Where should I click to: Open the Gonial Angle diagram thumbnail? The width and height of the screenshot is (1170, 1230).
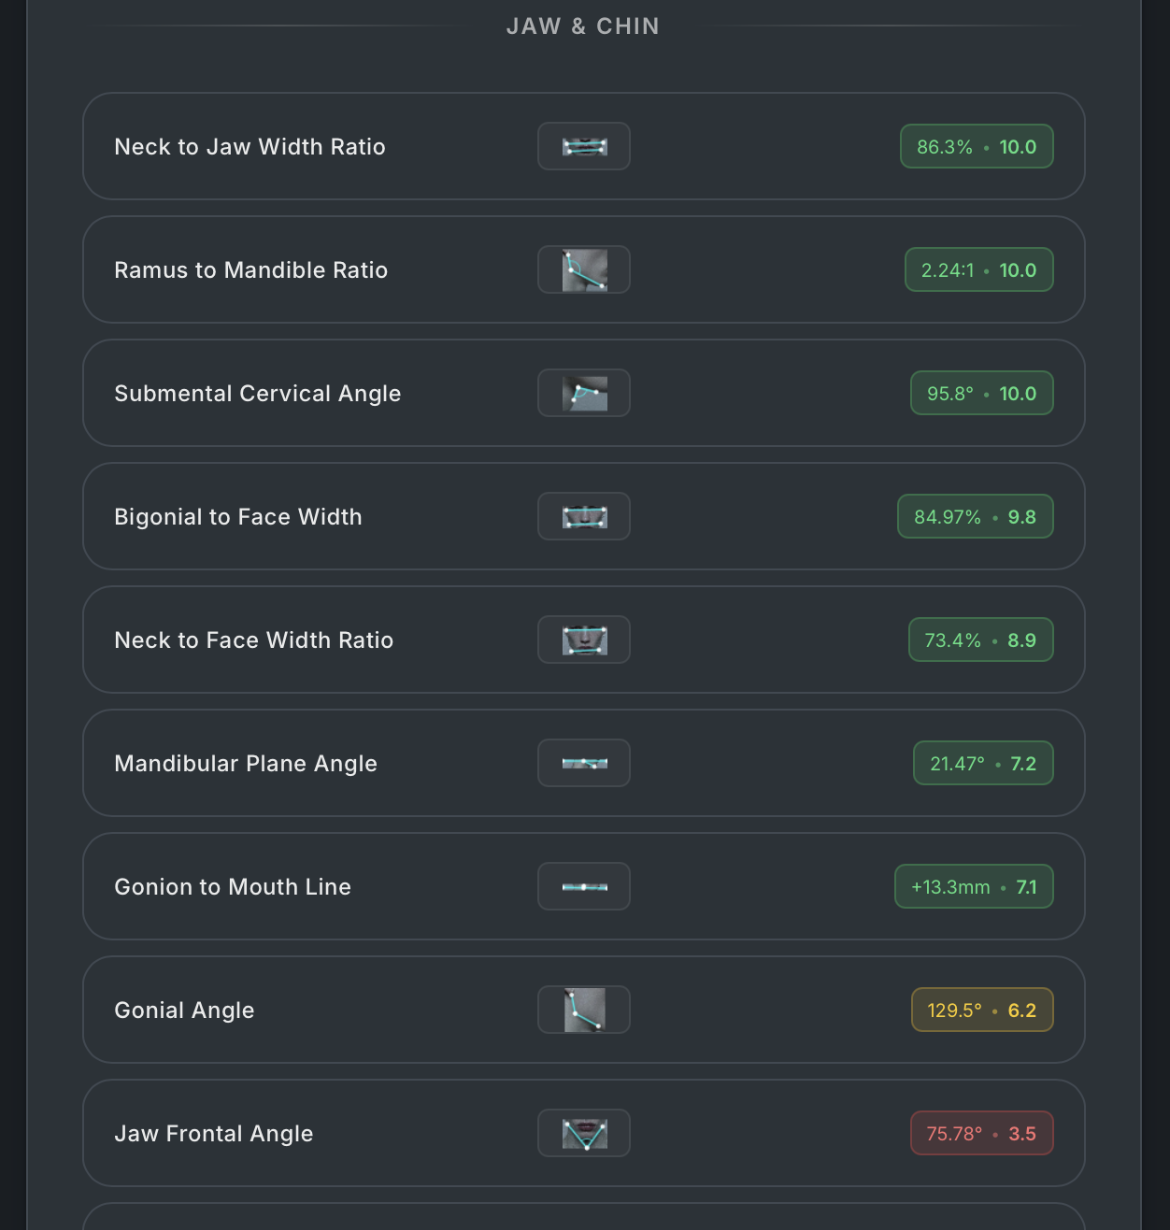pyautogui.click(x=584, y=1010)
